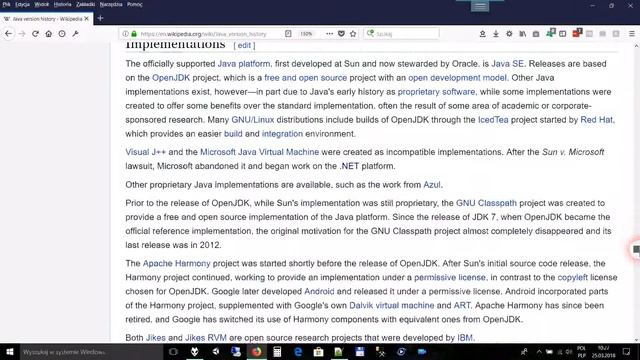Open Task View on the taskbar
This screenshot has width=640, height=360.
[x=173, y=352]
